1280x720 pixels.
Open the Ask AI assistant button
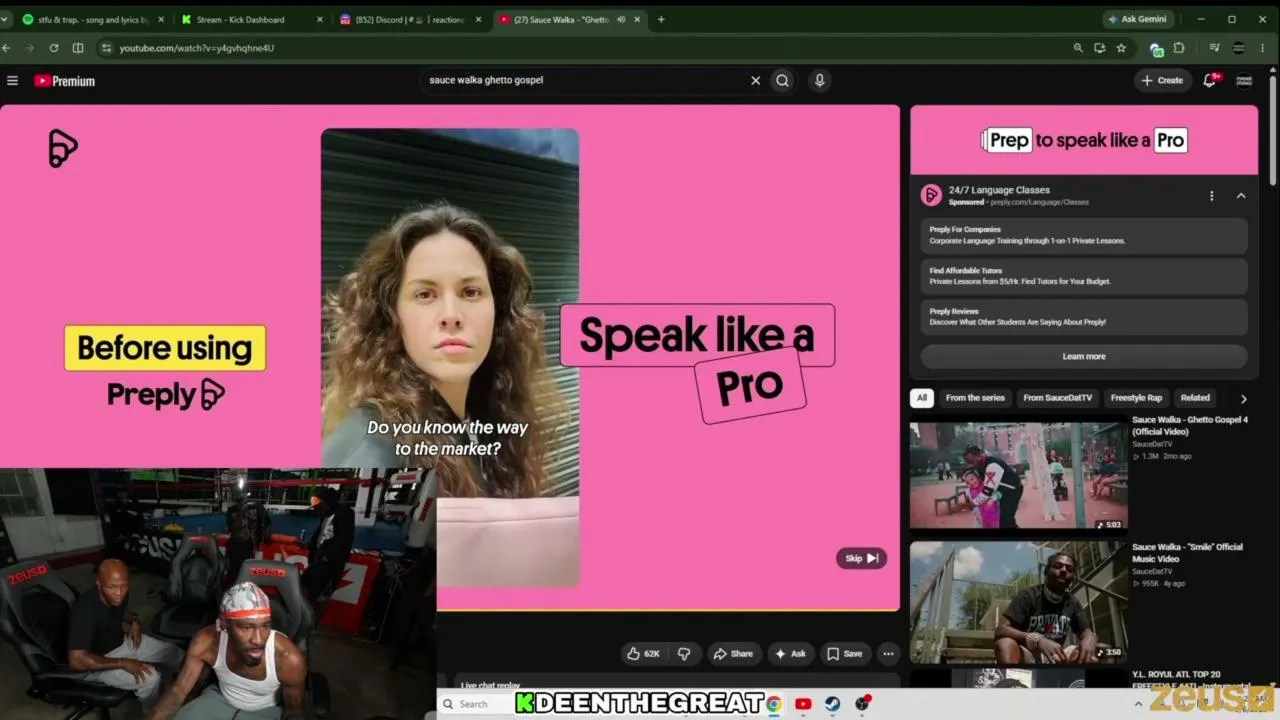(x=790, y=654)
